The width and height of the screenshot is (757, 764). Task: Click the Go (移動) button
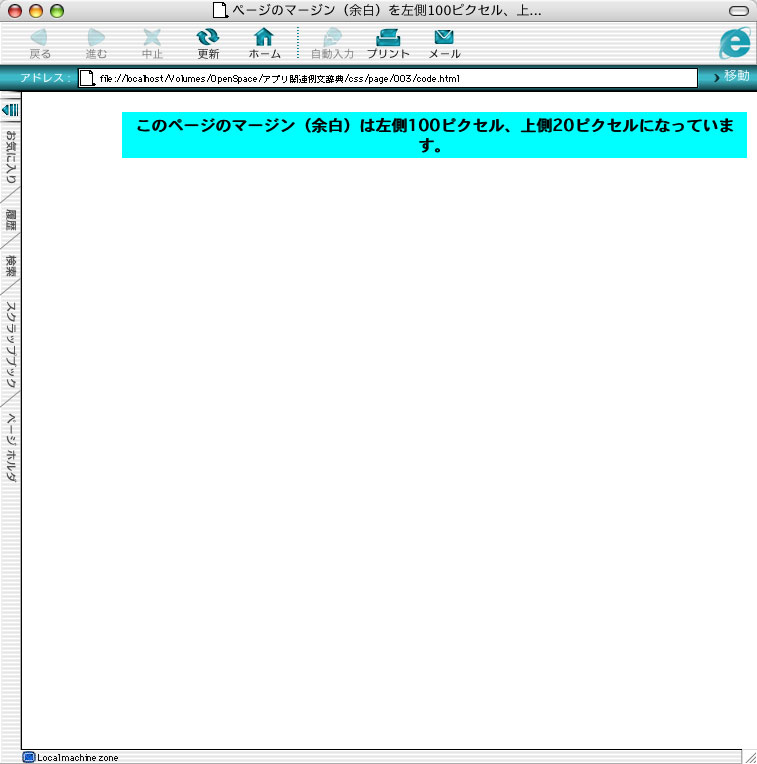[731, 77]
